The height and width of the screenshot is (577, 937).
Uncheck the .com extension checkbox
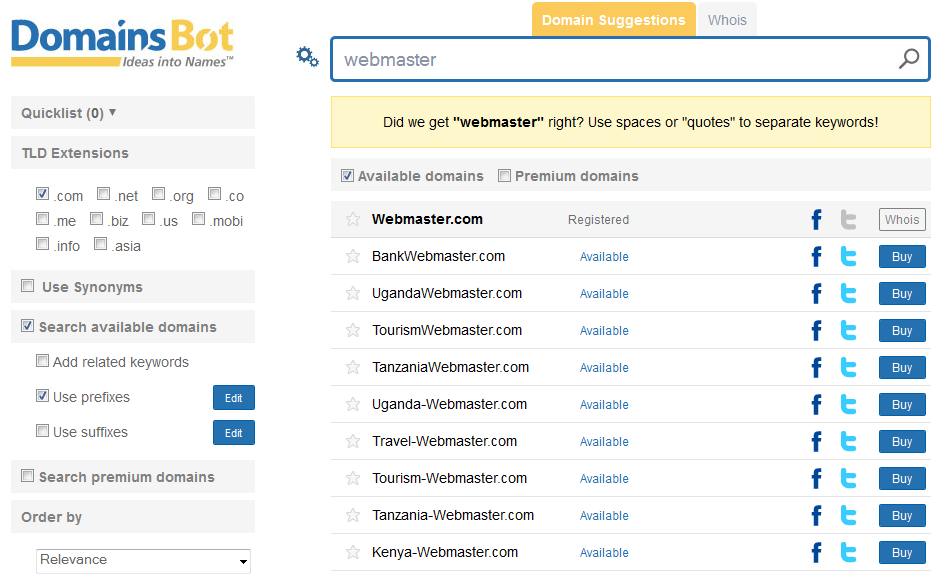tap(42, 194)
